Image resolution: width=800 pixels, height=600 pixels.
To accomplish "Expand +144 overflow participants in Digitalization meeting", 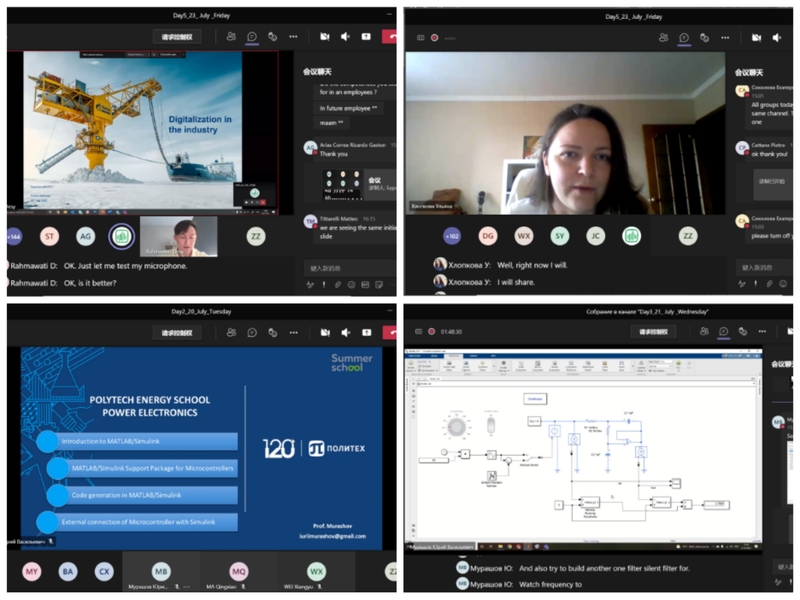I will (x=13, y=237).
